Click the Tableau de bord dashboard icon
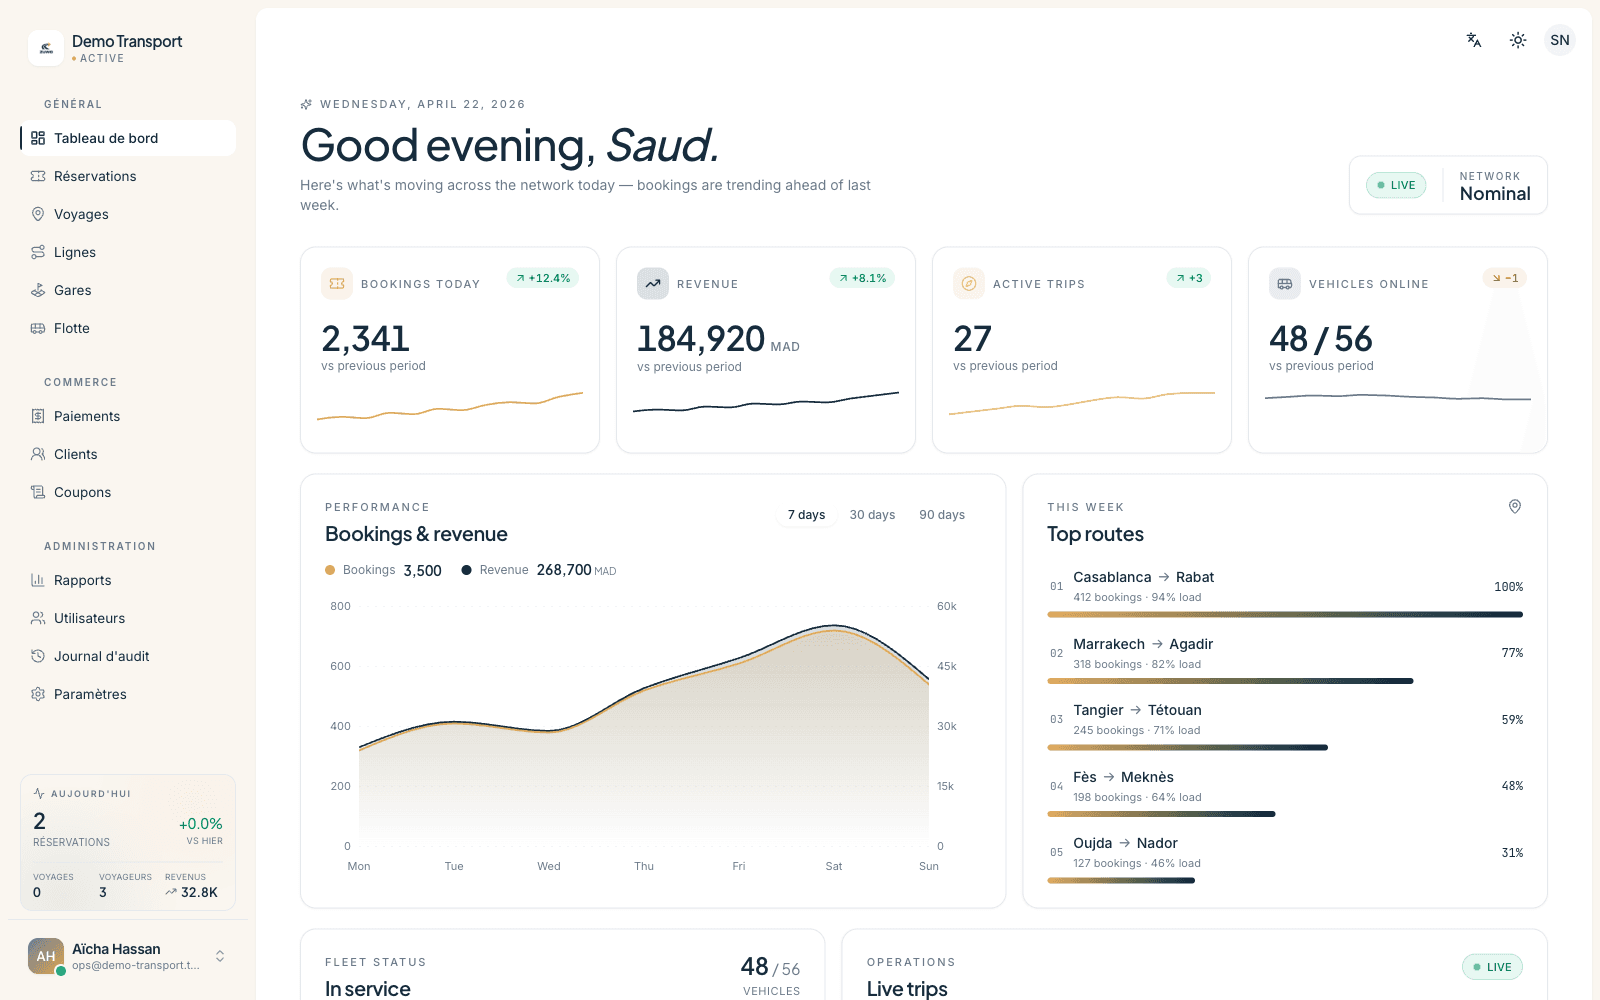The width and height of the screenshot is (1600, 1000). [x=38, y=138]
